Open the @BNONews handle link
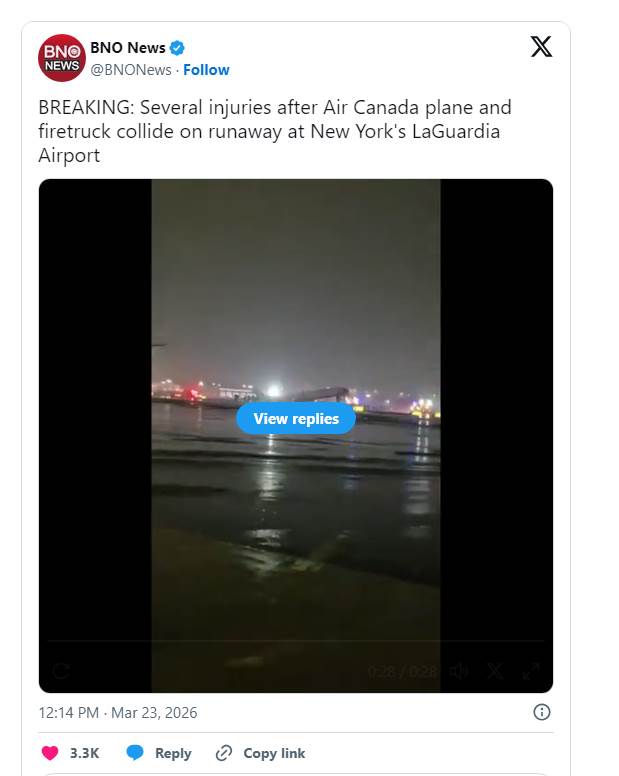Image resolution: width=619 pixels, height=776 pixels. click(131, 70)
